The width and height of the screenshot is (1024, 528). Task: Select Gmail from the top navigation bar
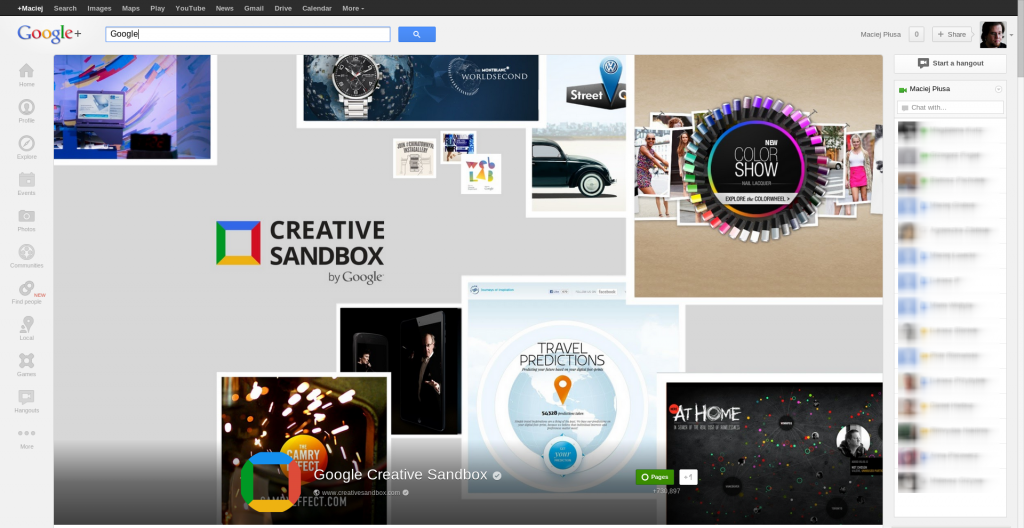254,8
